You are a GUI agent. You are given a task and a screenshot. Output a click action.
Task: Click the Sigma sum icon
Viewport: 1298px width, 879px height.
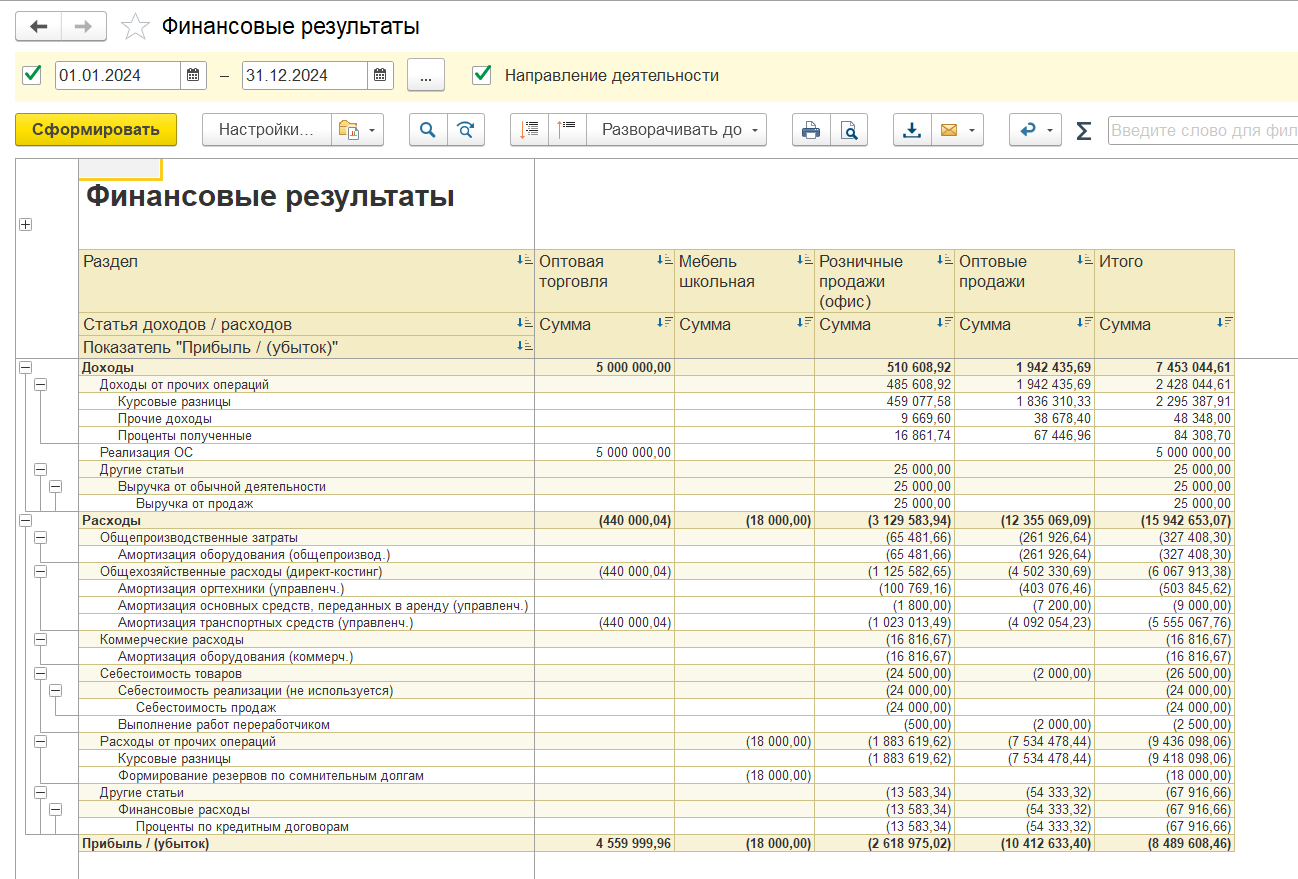coord(1083,131)
